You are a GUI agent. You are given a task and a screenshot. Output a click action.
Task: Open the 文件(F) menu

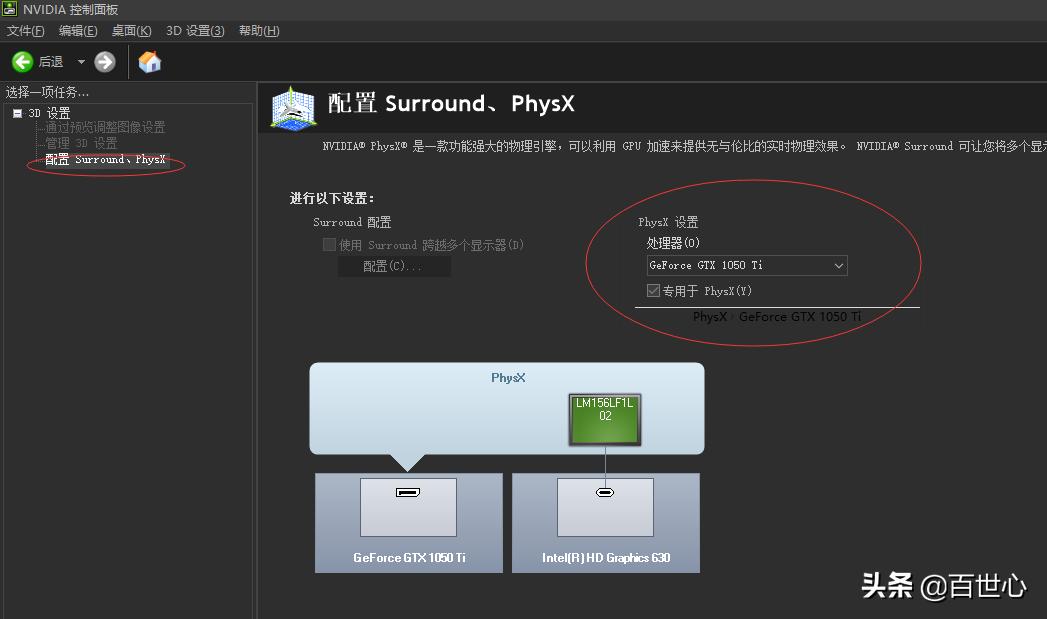[x=25, y=30]
